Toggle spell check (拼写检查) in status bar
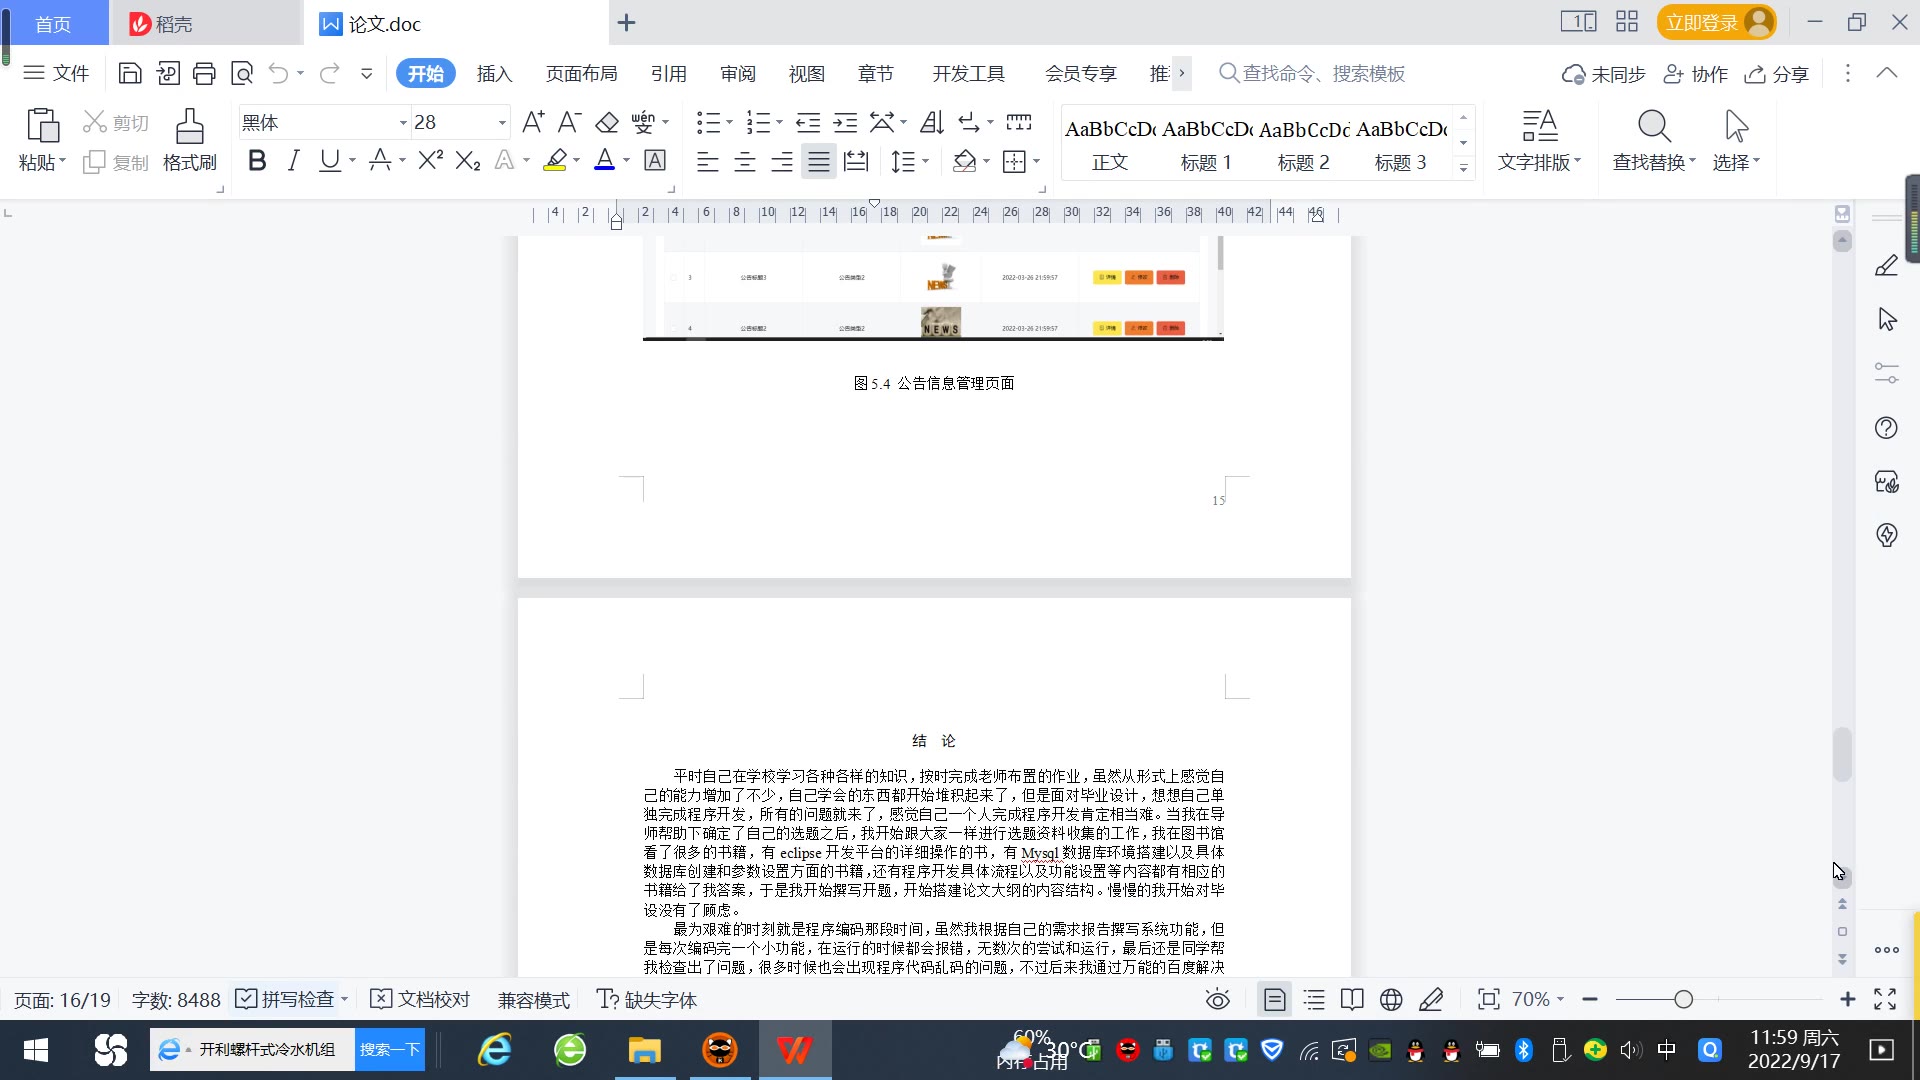1920x1080 pixels. (287, 1000)
